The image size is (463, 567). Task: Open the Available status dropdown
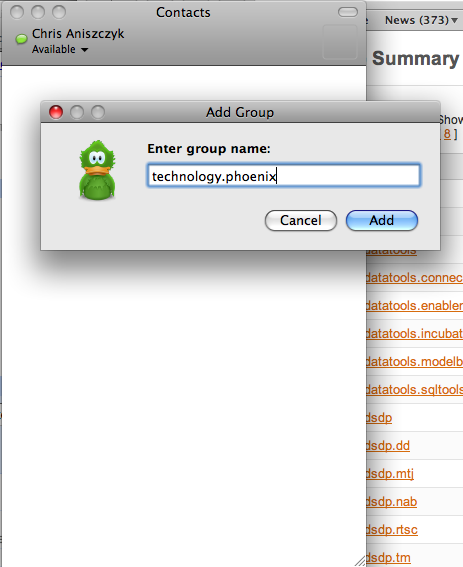tap(60, 49)
